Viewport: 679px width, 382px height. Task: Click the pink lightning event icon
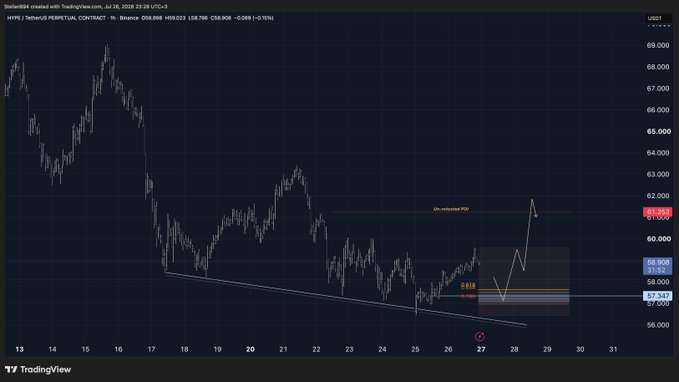coord(479,337)
